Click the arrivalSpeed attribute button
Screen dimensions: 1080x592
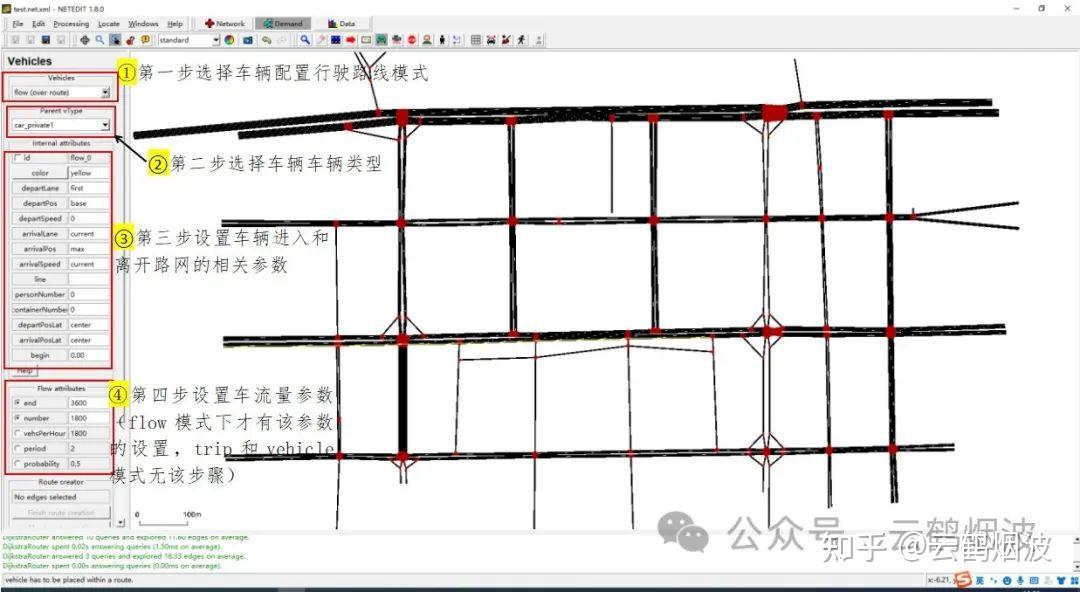coord(40,264)
